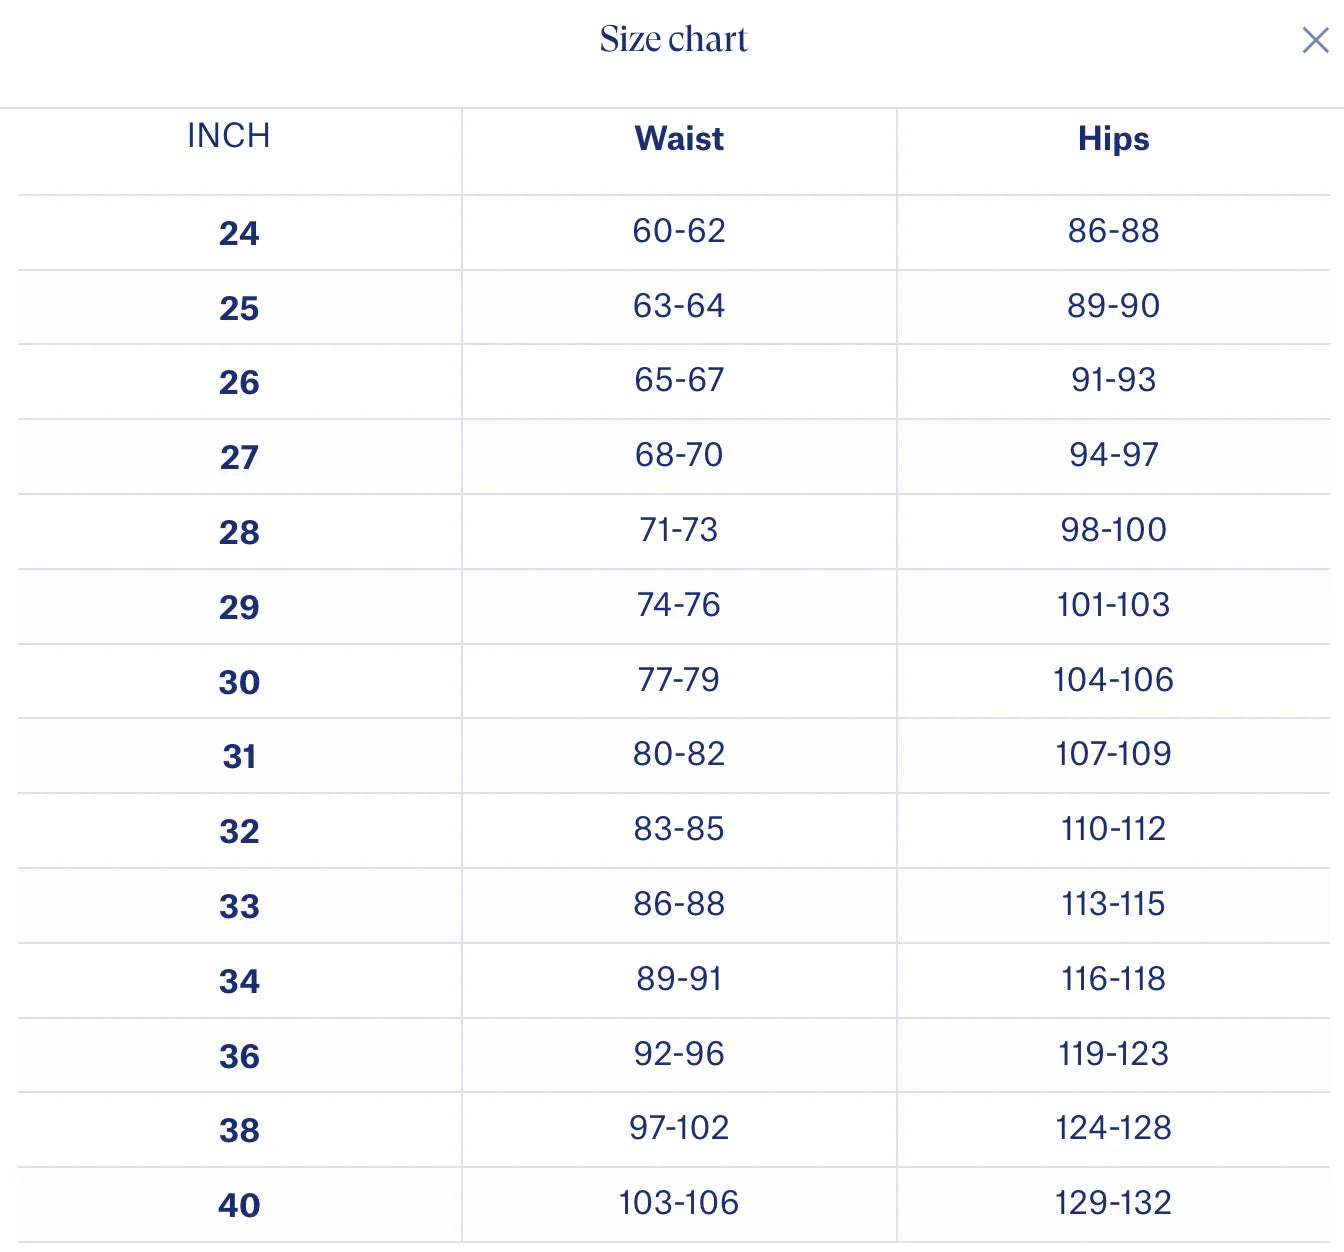Select size 24 row label
Screen dimensions: 1344x1252
(x=239, y=233)
